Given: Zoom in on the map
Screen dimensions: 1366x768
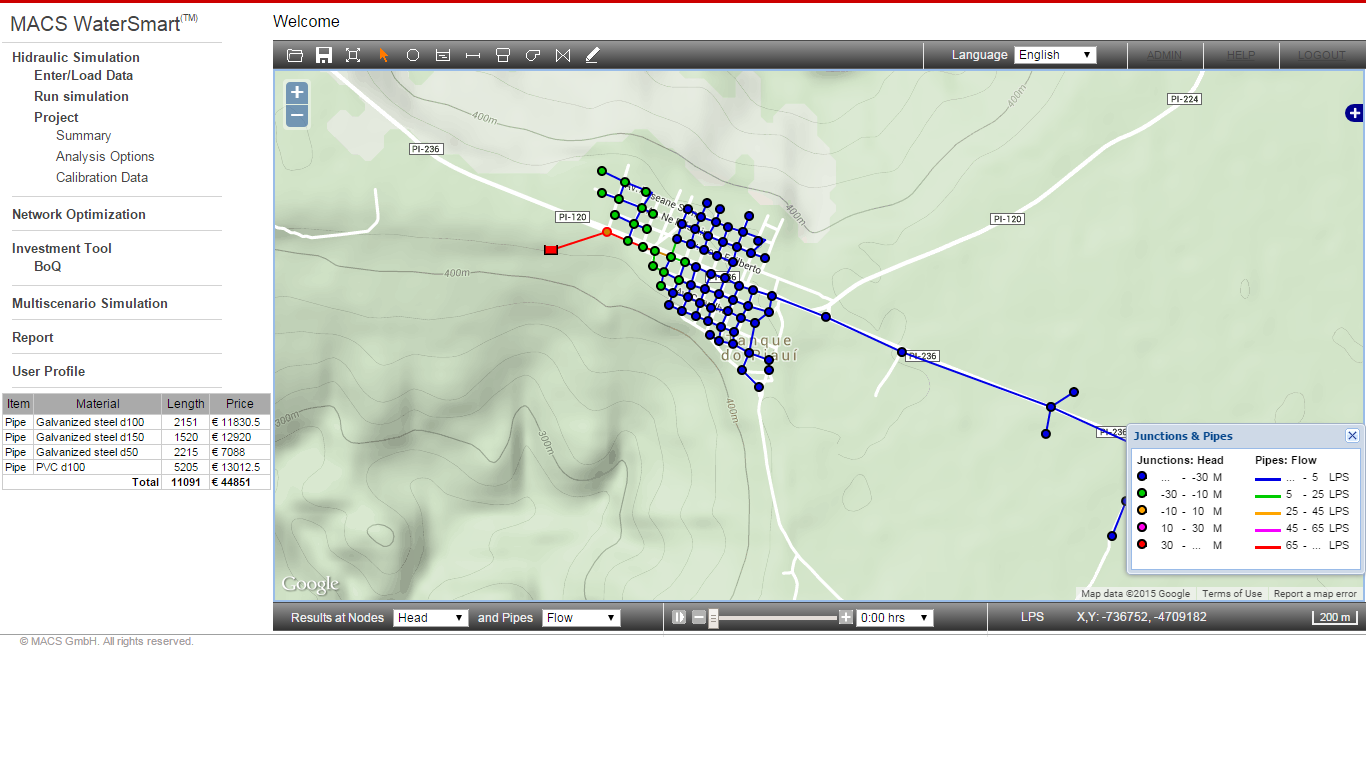Looking at the screenshot, I should [x=297, y=92].
